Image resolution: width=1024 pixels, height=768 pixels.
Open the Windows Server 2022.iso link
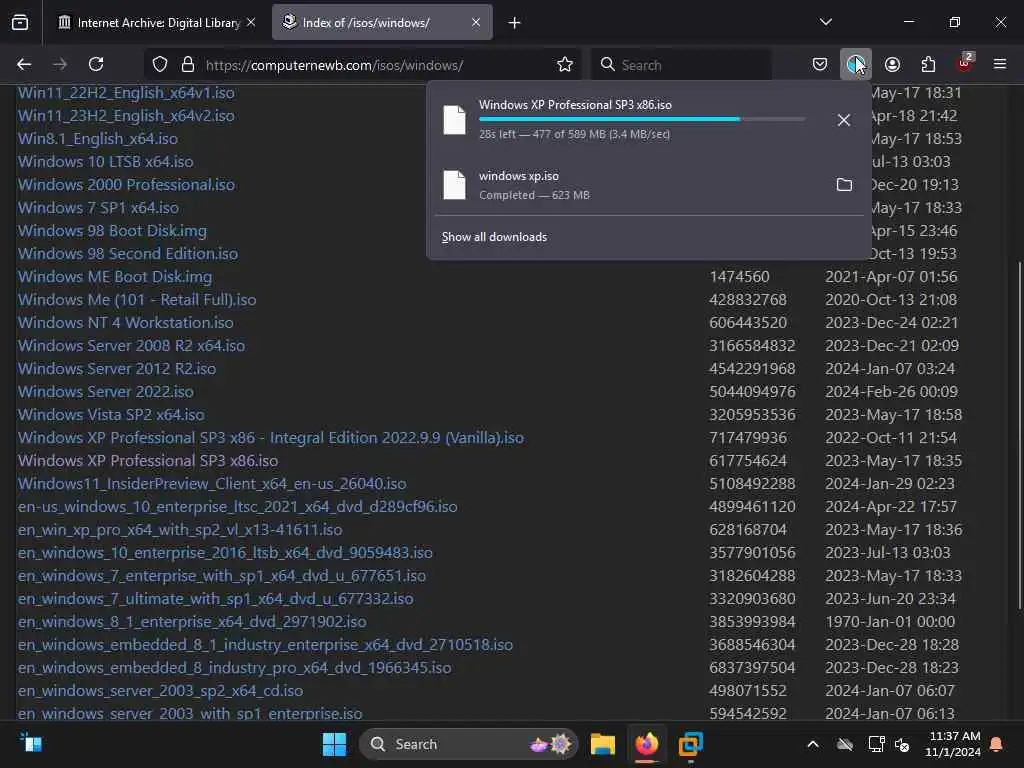106,392
